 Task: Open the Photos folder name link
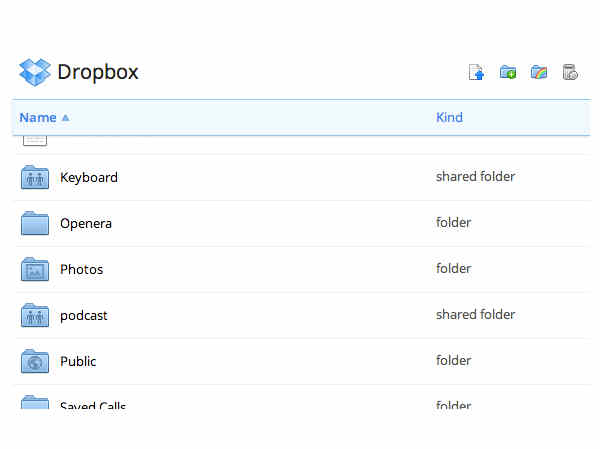(81, 269)
